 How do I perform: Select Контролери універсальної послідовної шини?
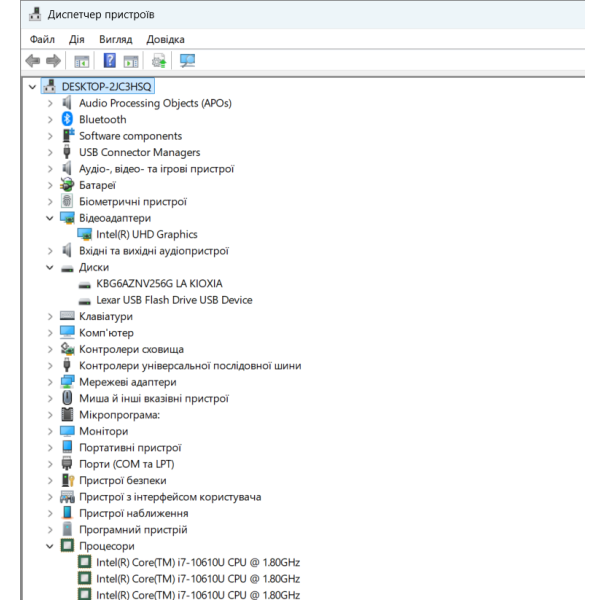point(190,366)
